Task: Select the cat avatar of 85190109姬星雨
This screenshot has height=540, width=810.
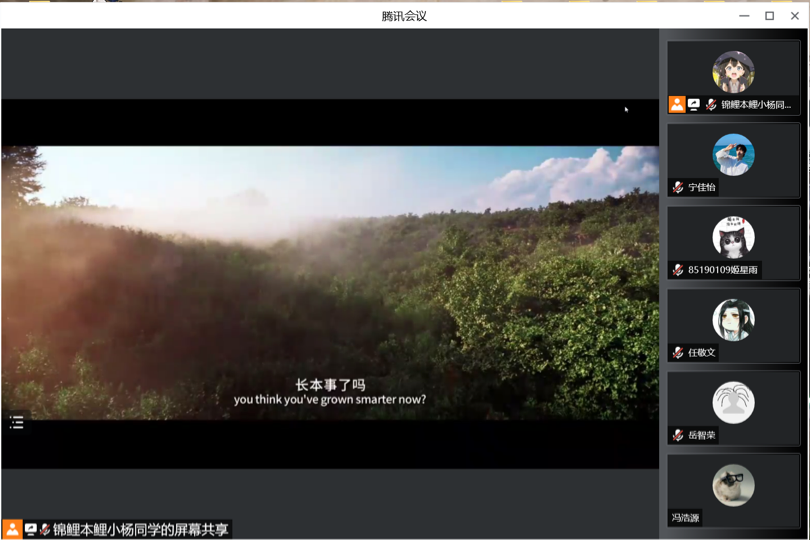Action: tap(733, 238)
